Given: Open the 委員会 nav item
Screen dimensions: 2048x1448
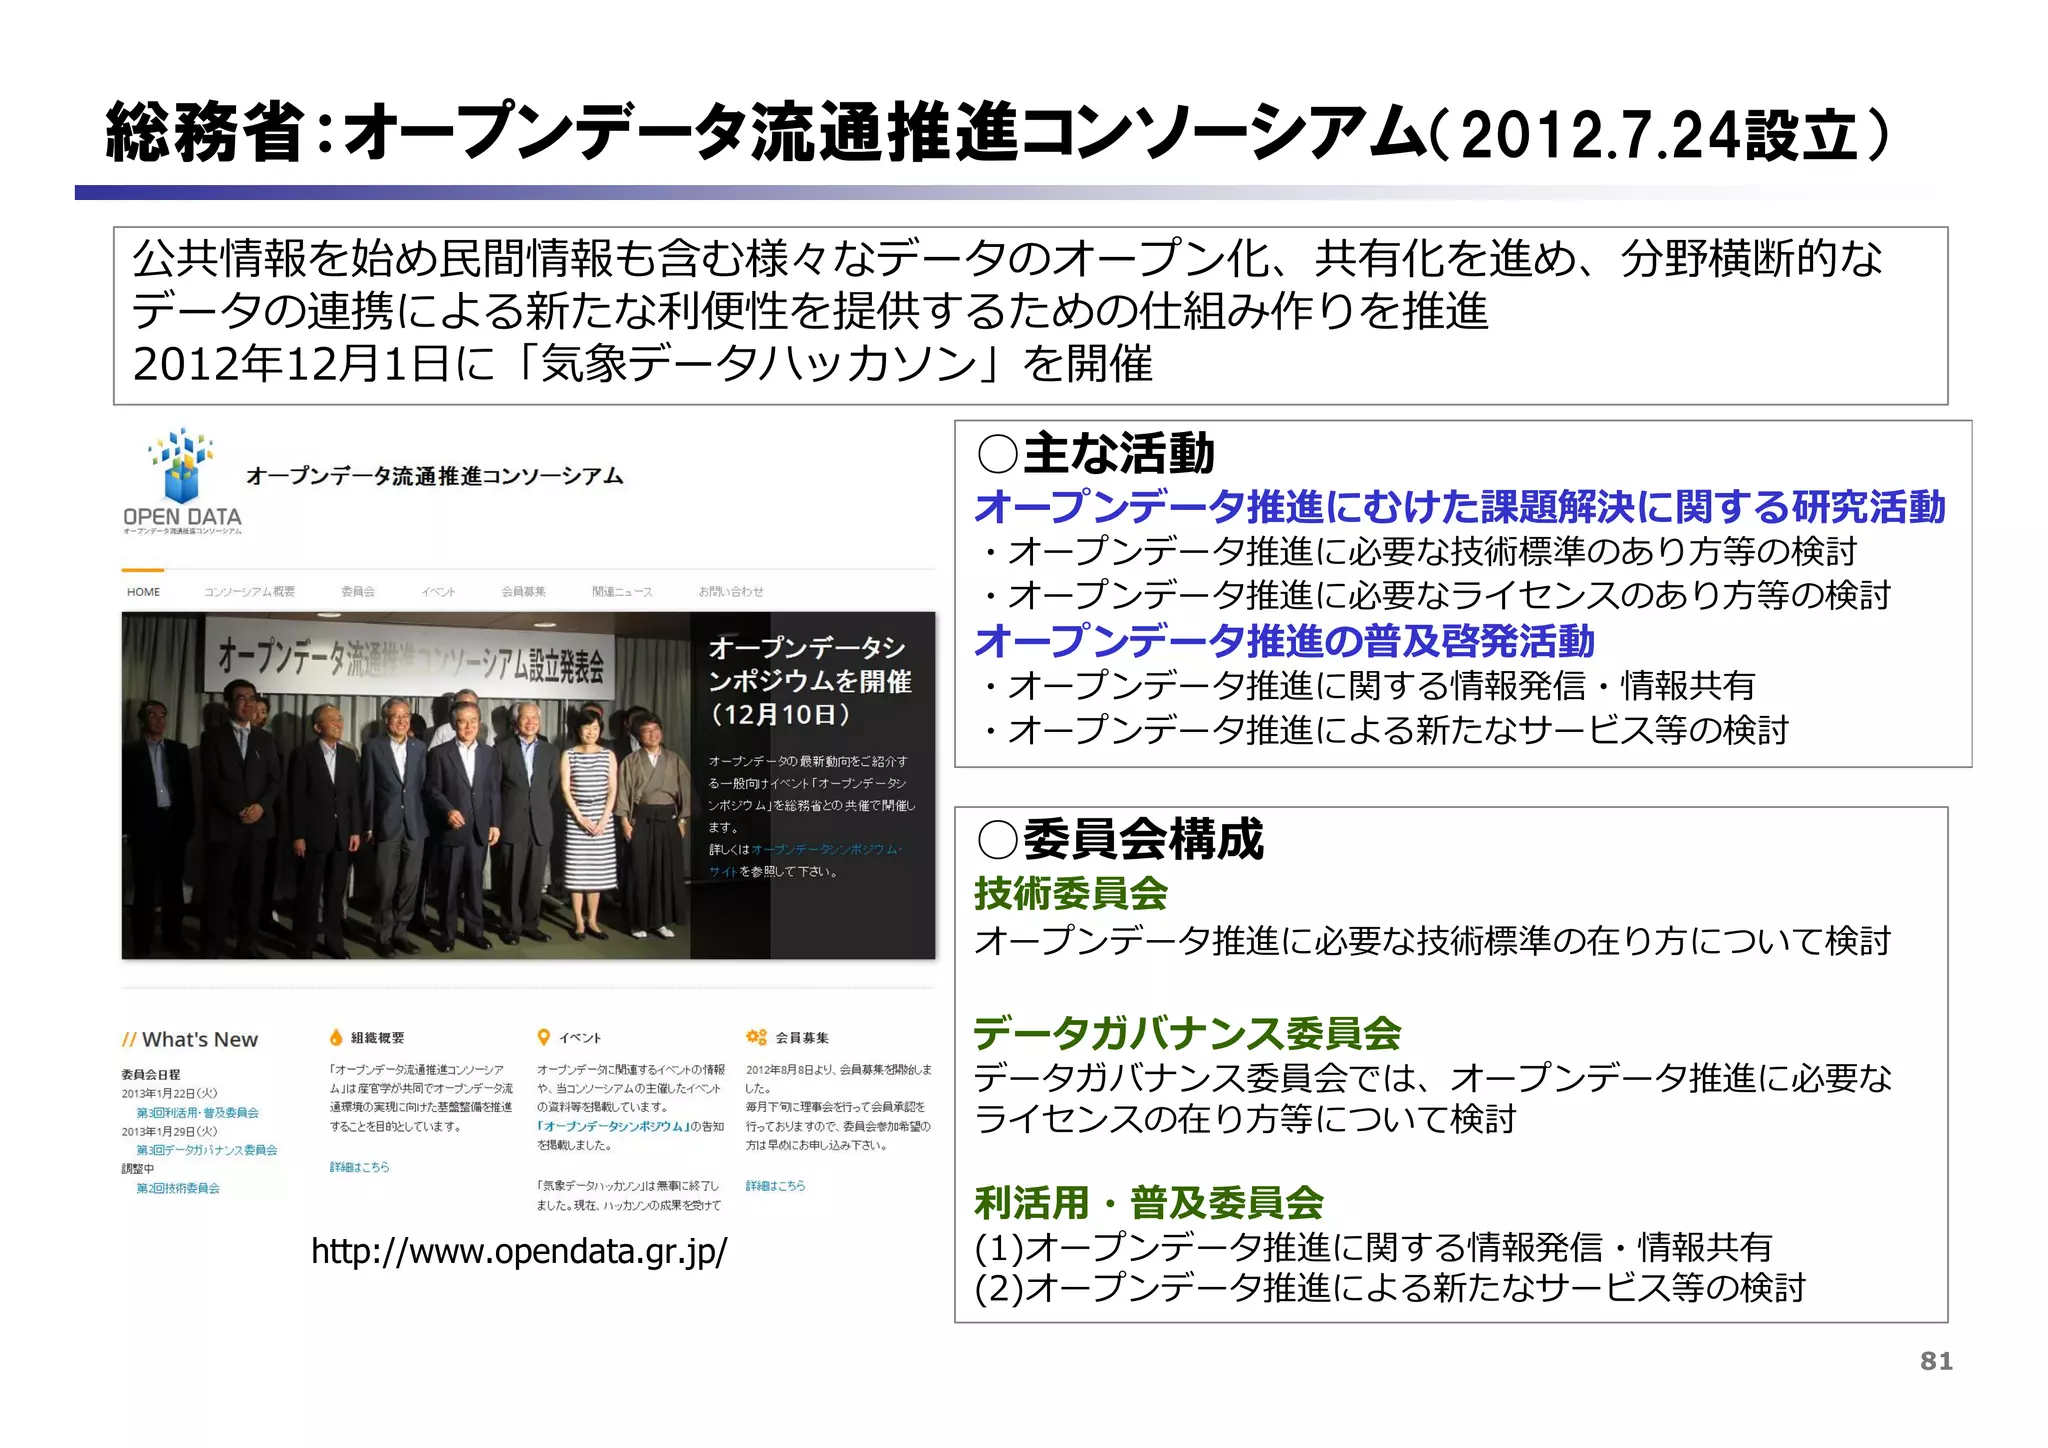Looking at the screenshot, I should click(x=358, y=592).
